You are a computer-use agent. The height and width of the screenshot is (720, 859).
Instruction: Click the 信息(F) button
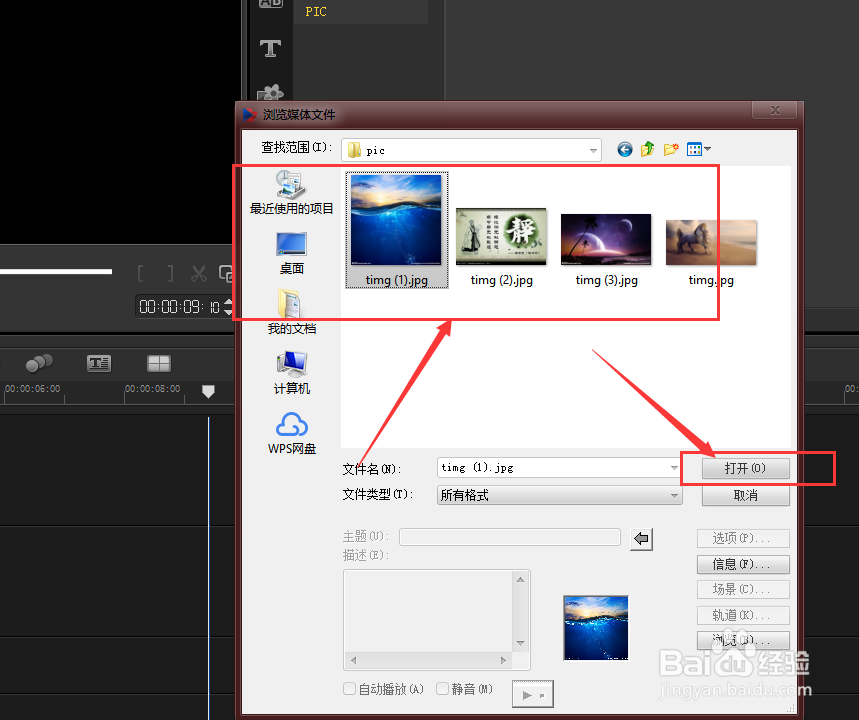click(743, 564)
